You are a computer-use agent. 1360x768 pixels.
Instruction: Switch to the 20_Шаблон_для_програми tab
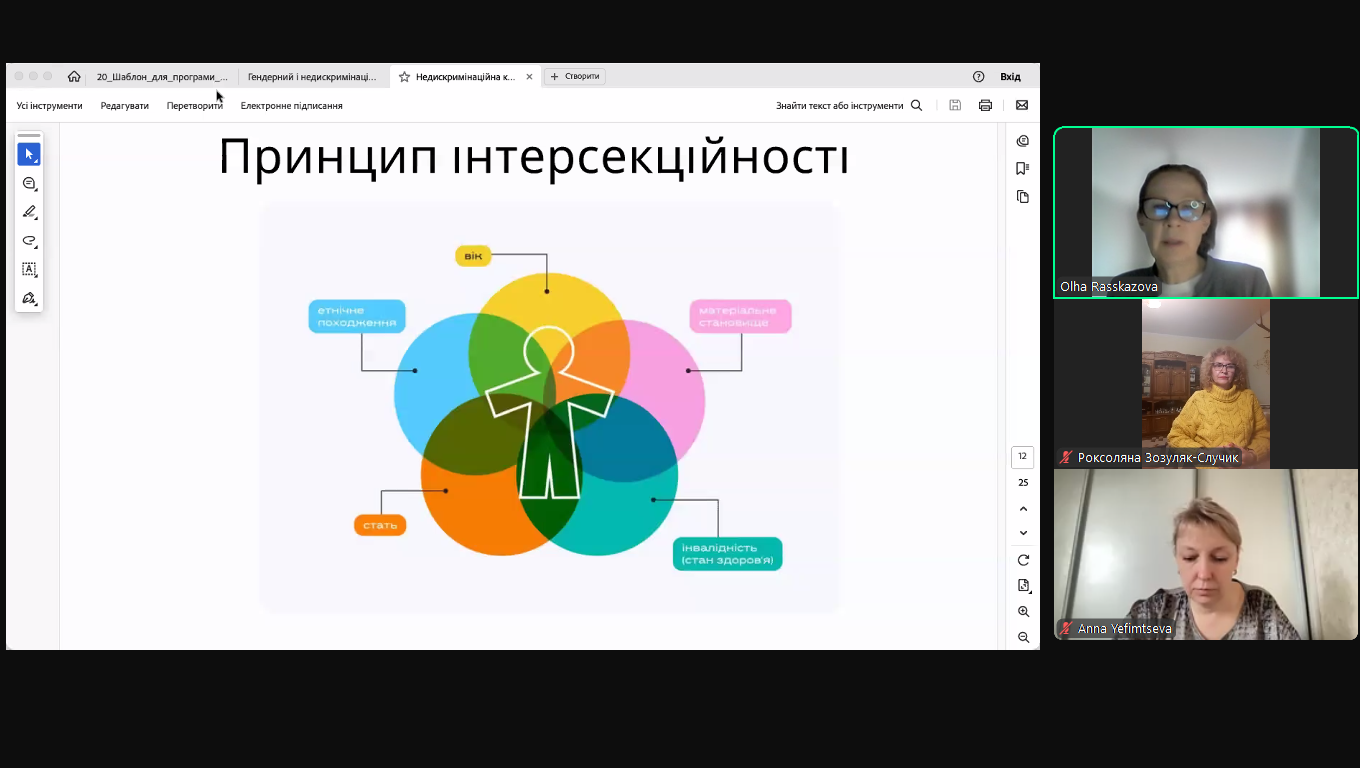[x=162, y=77]
